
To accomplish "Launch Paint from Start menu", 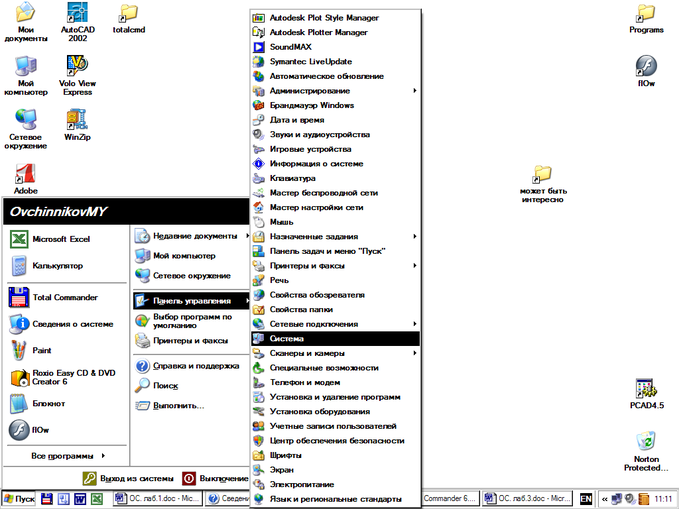I will pyautogui.click(x=67, y=350).
